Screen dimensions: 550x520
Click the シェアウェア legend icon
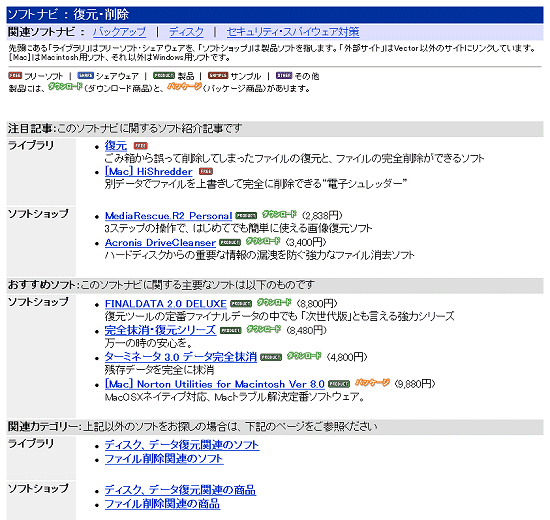click(x=86, y=75)
